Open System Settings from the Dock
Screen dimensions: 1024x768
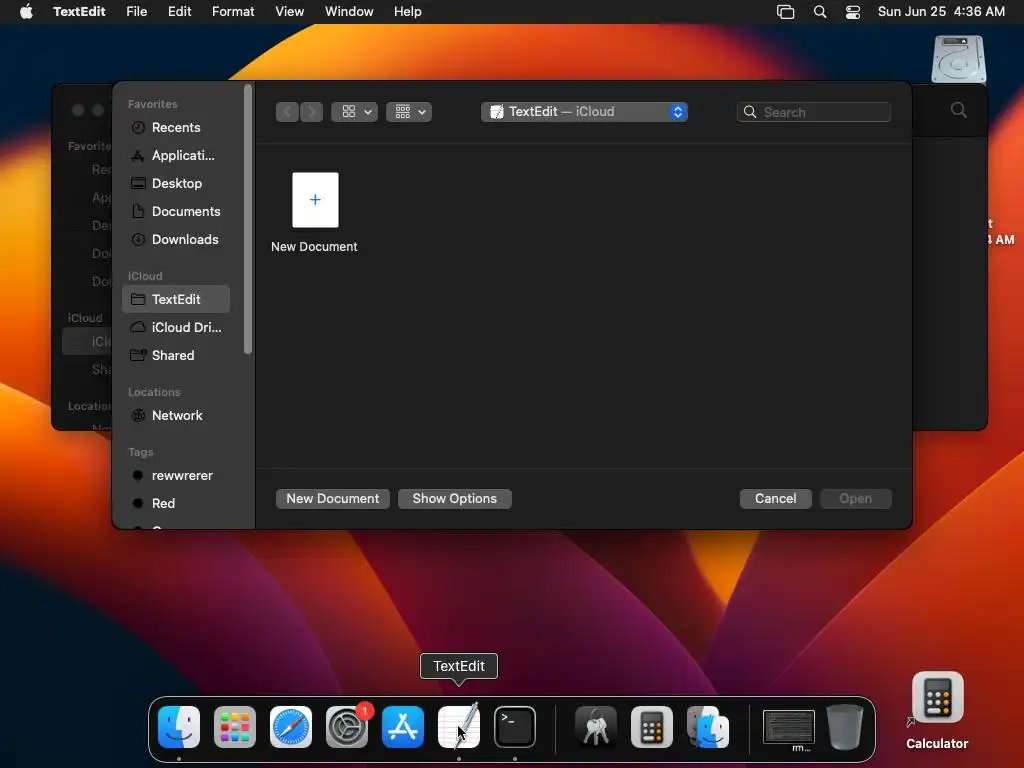[x=347, y=727]
